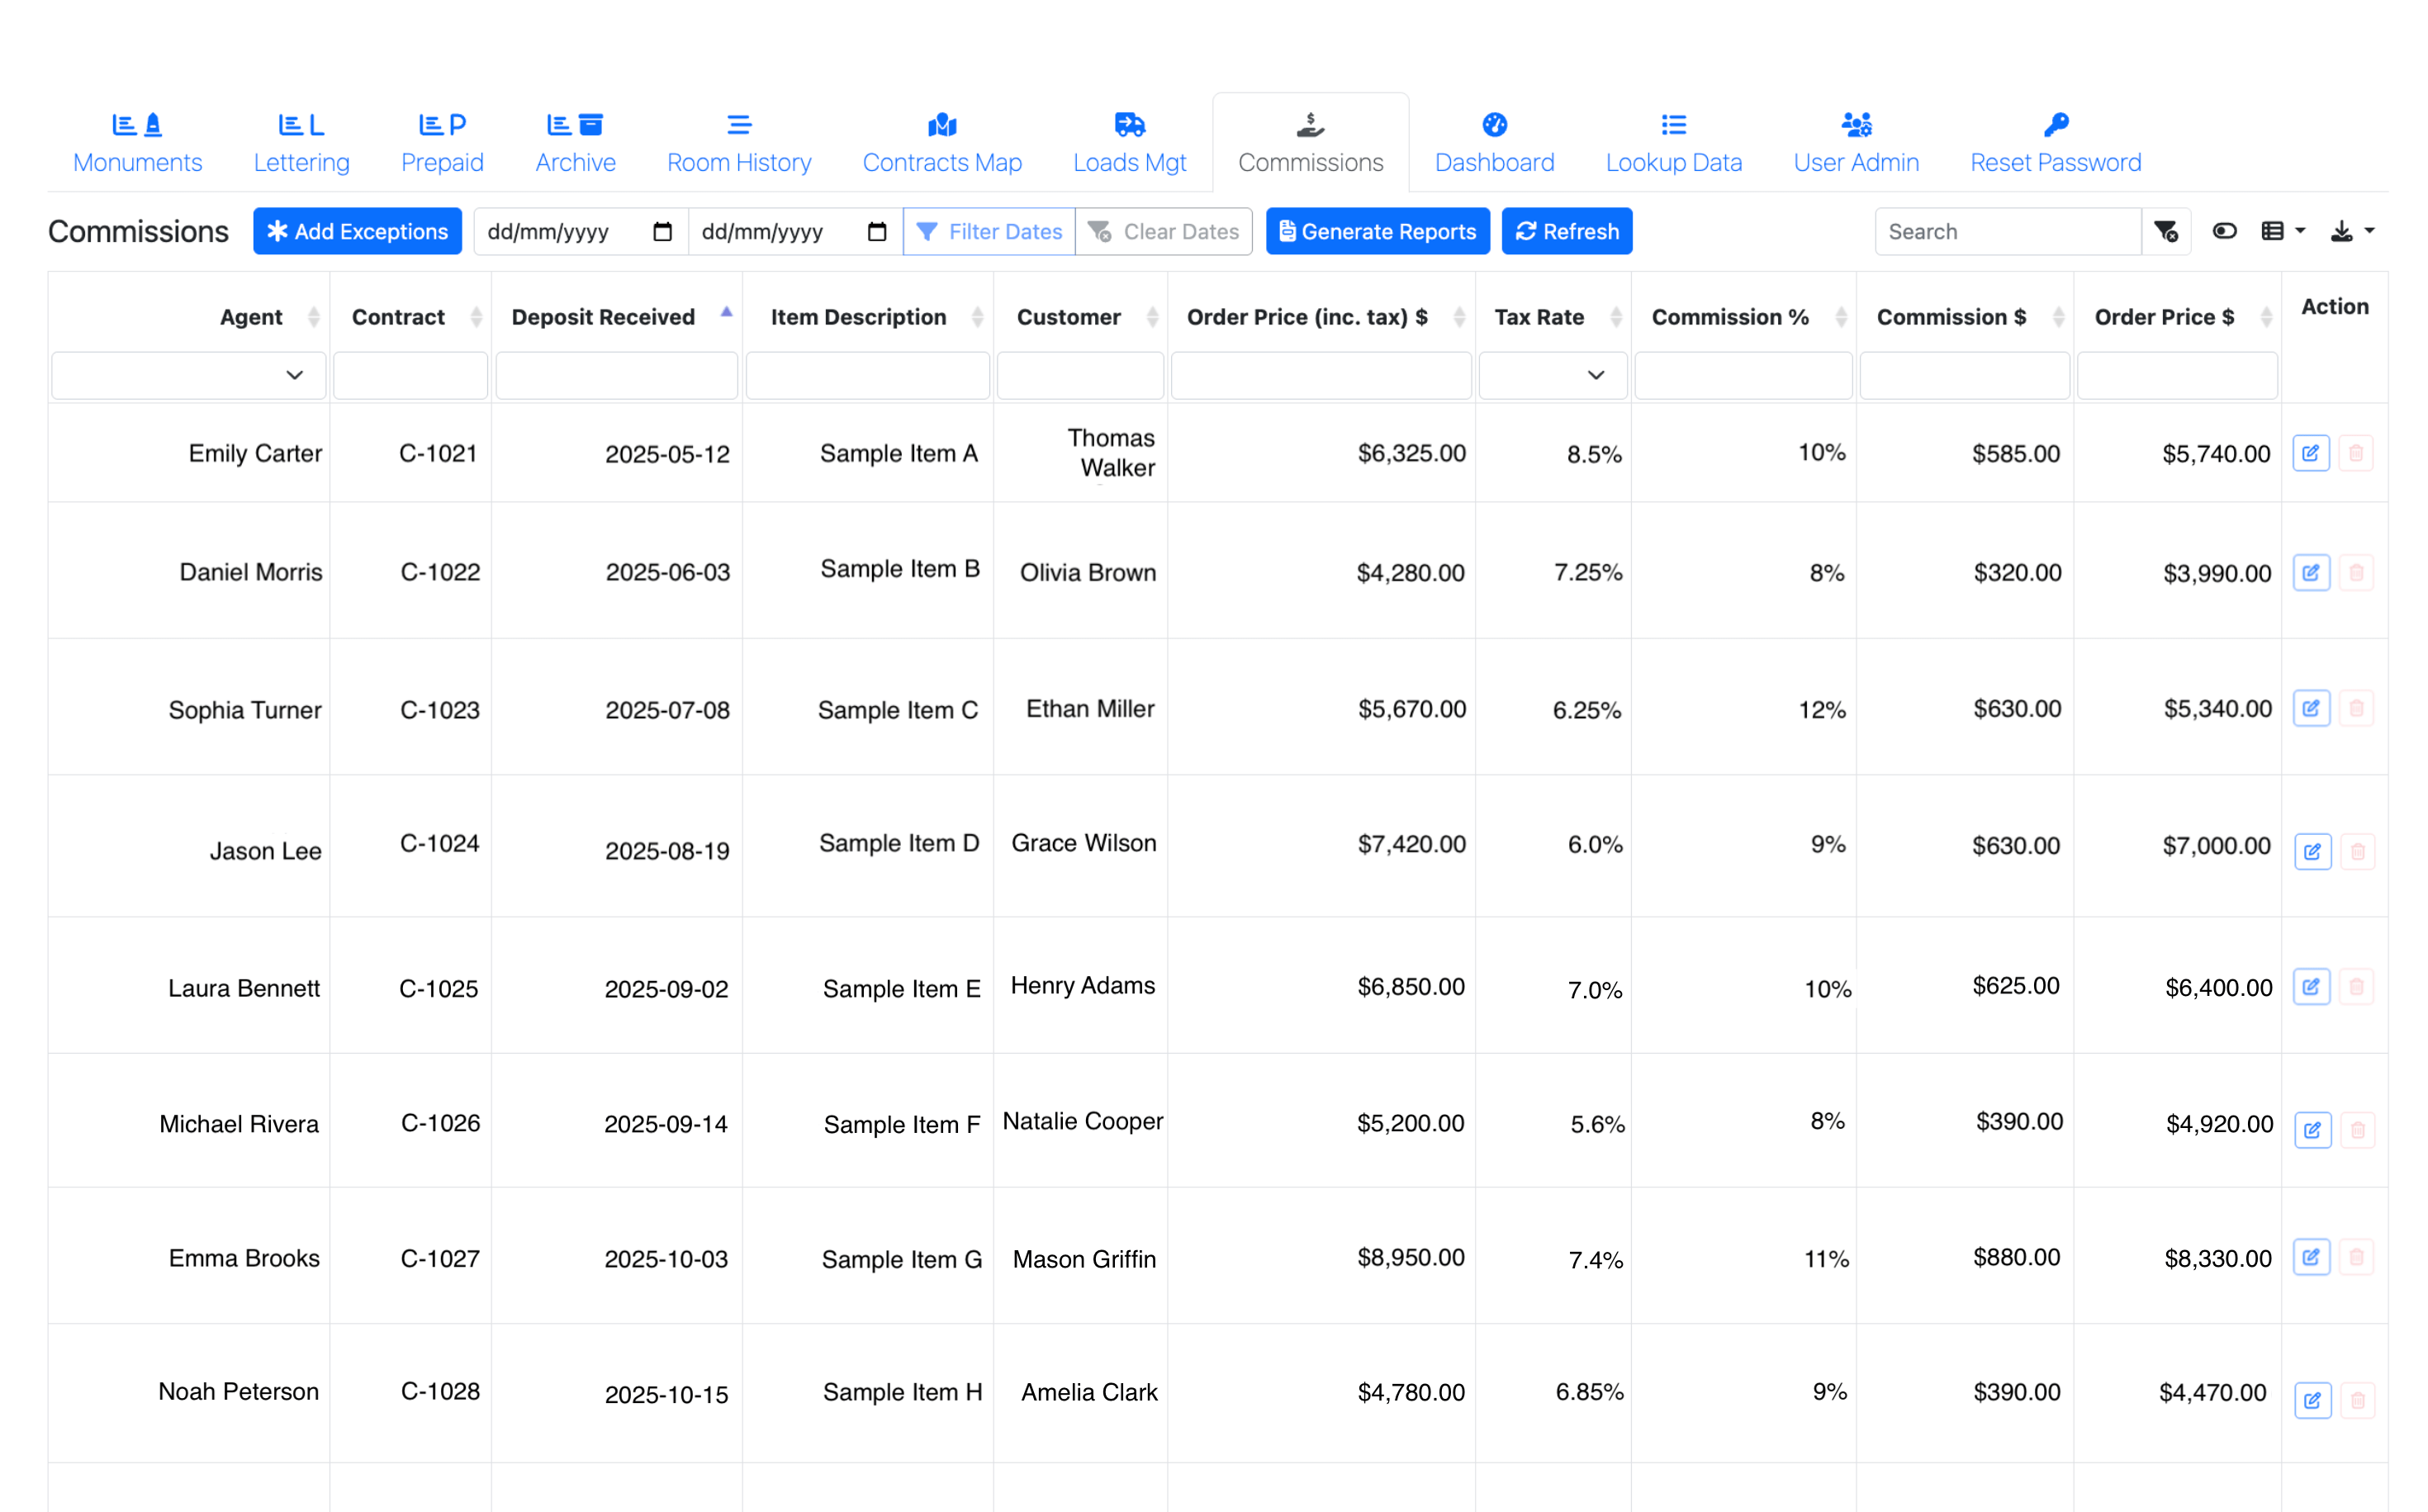Clear all active filters using filter-off icon

[2167, 231]
